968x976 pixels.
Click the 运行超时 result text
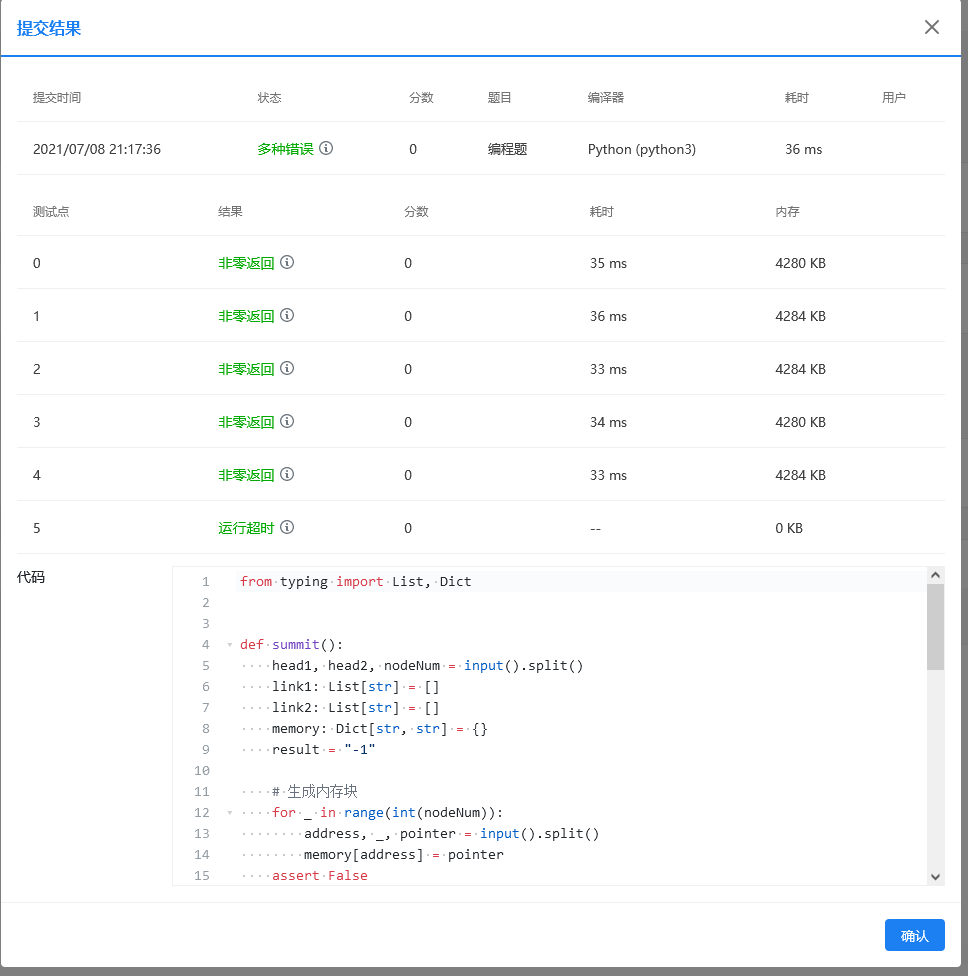pos(246,528)
